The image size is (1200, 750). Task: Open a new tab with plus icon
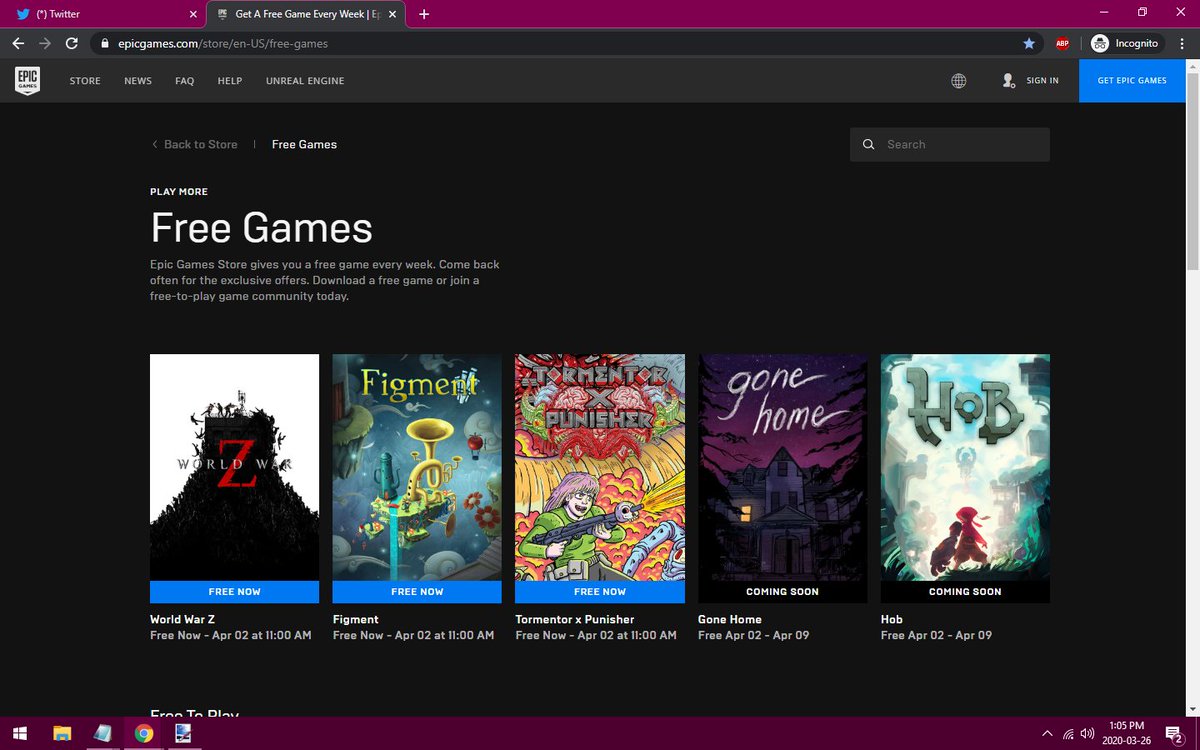424,14
